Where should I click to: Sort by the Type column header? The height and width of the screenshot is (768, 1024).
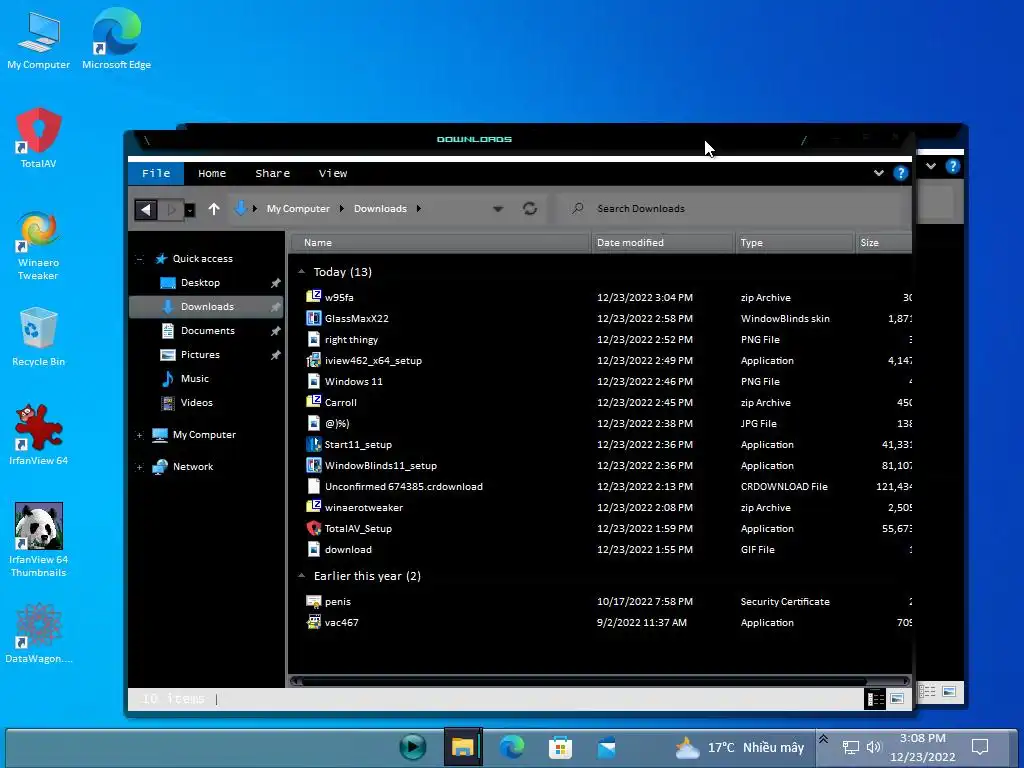(x=794, y=242)
